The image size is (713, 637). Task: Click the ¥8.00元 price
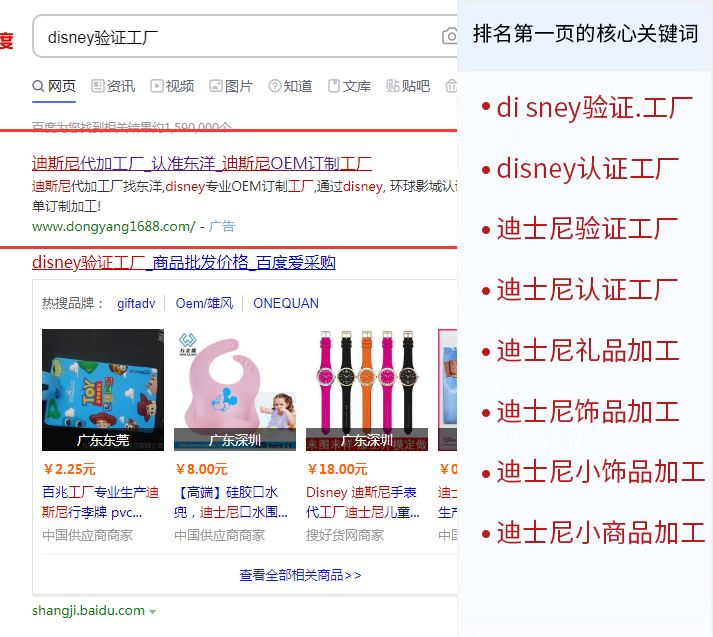pos(201,469)
